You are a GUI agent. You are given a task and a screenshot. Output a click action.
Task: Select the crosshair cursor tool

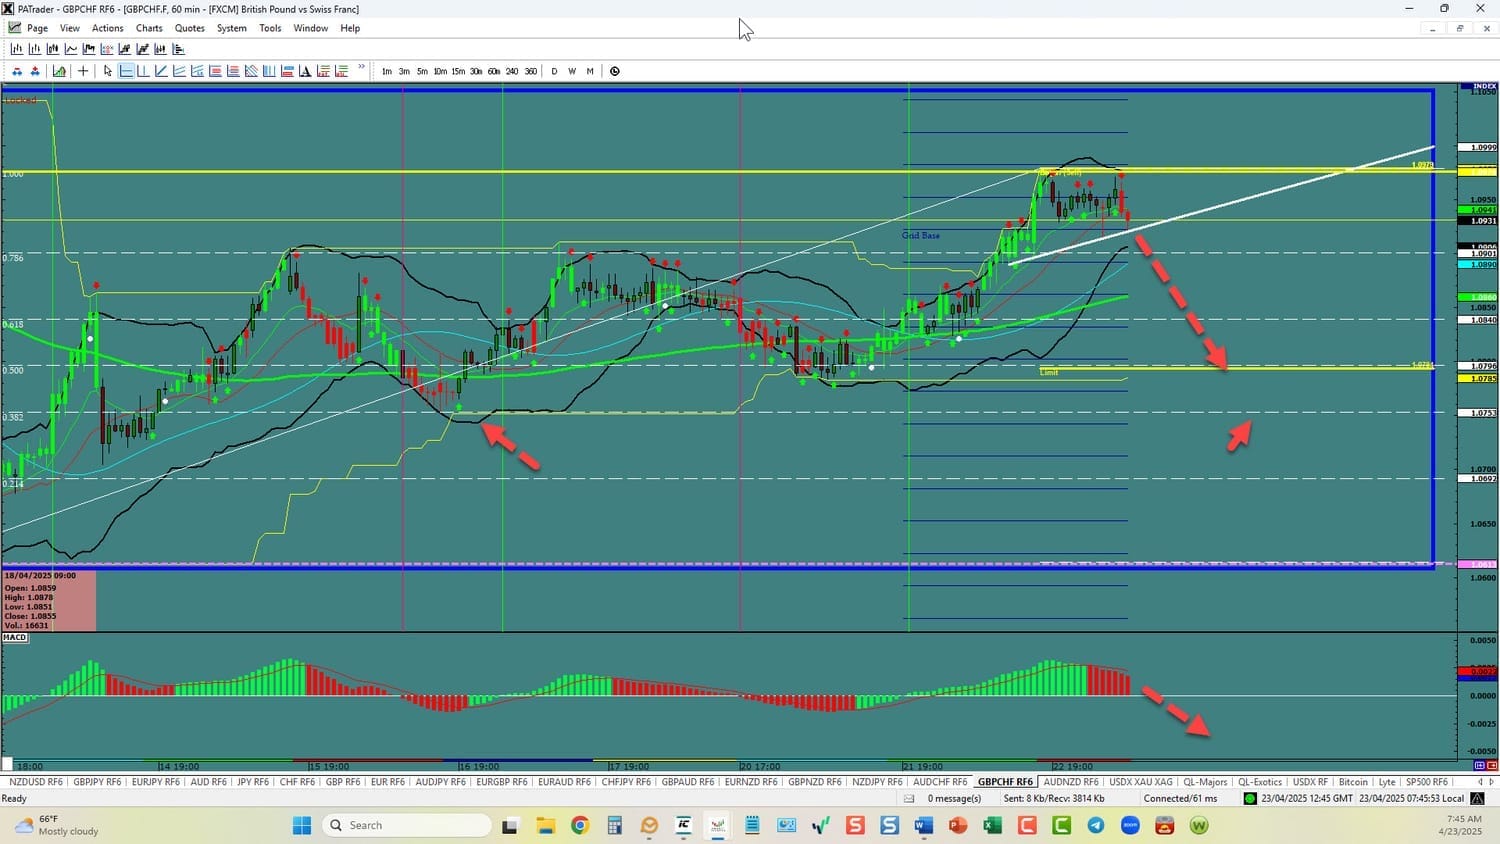(83, 71)
